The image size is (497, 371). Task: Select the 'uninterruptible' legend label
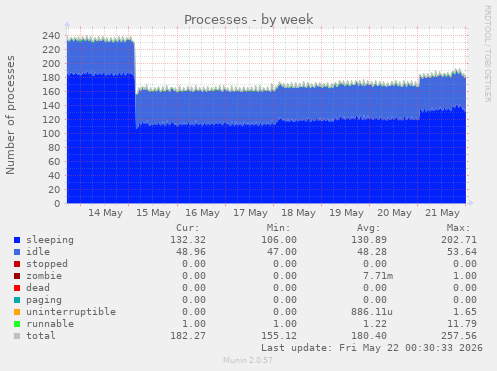click(x=71, y=312)
